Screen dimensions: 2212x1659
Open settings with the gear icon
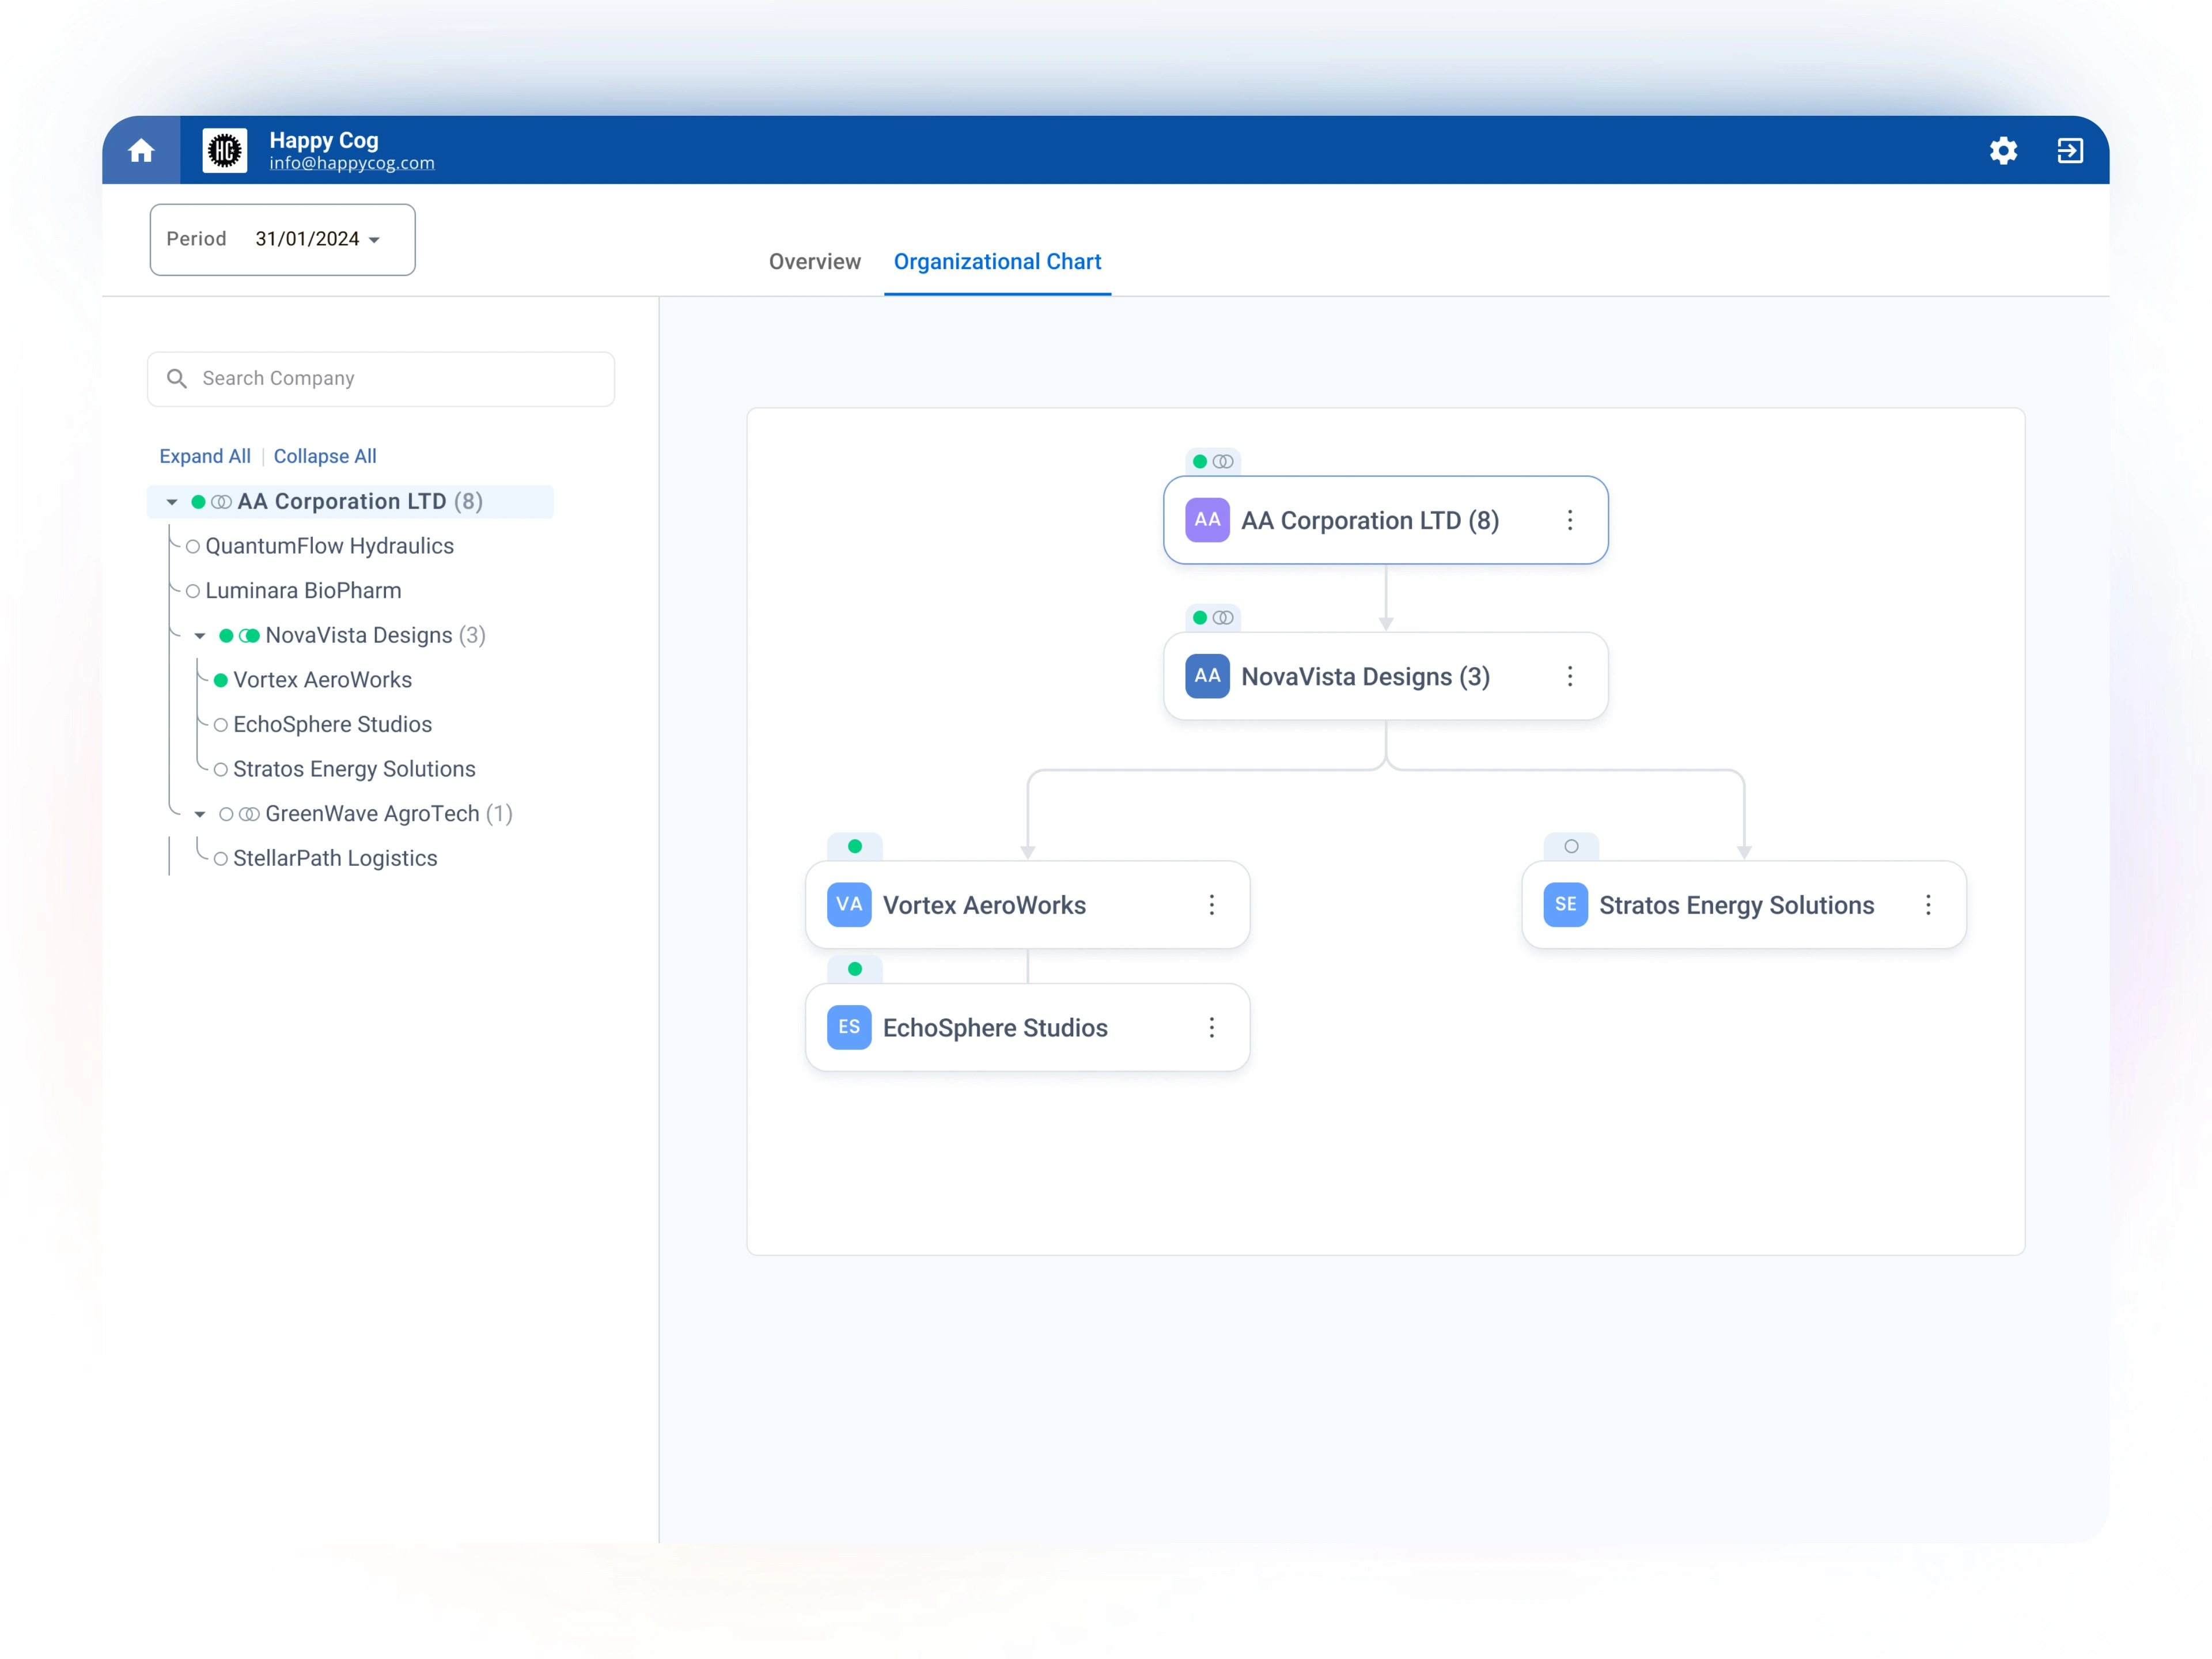click(2003, 150)
